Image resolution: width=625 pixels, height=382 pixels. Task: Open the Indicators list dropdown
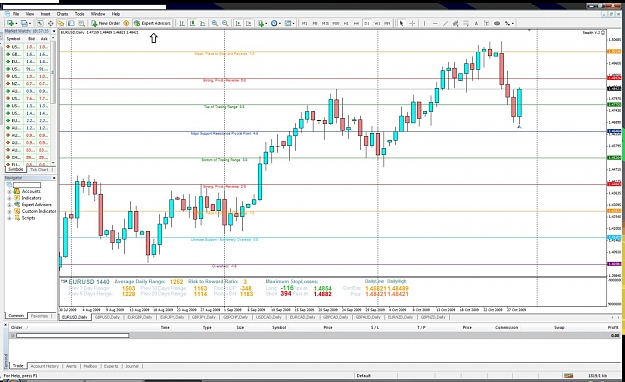pos(262,23)
